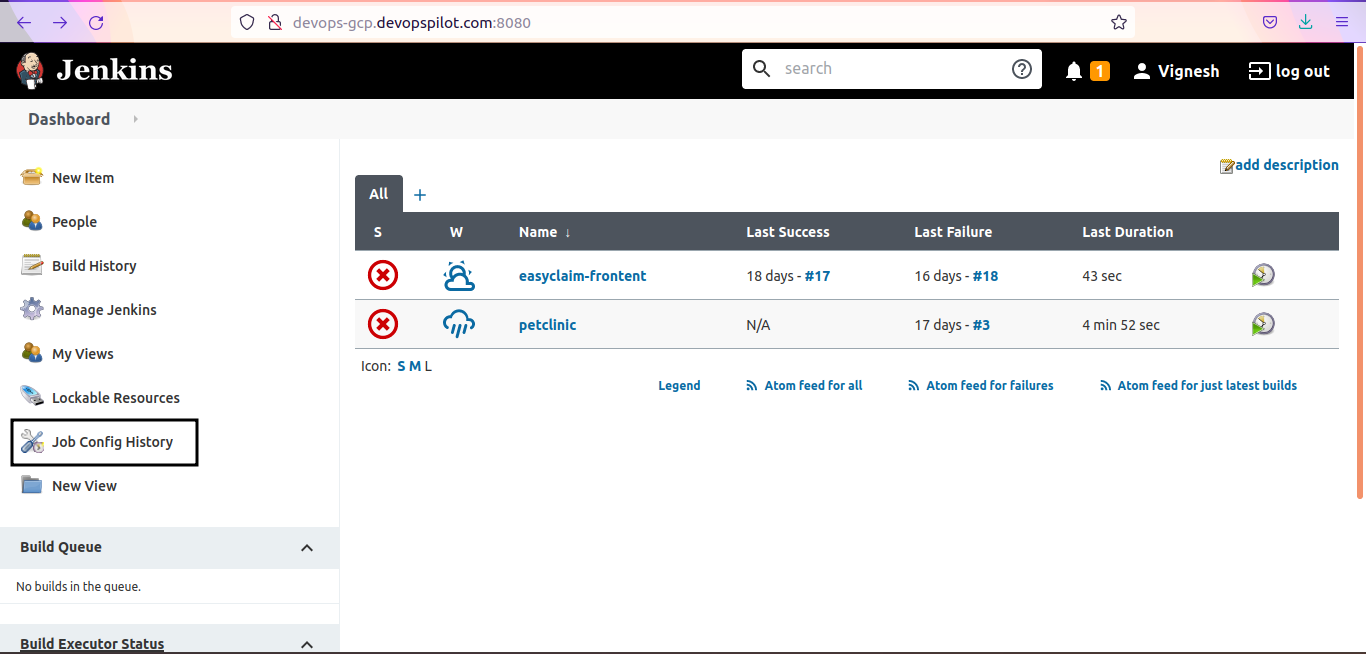Sort by the Last Success column header
The height and width of the screenshot is (654, 1366).
(788, 232)
